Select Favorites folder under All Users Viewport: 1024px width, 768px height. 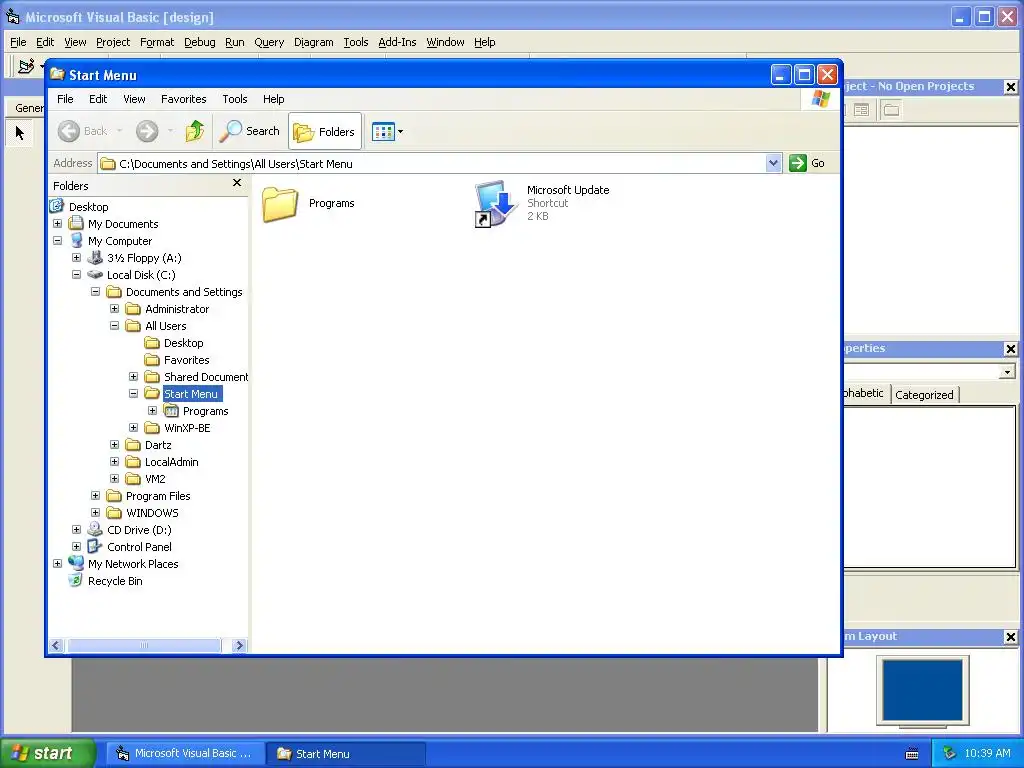(x=186, y=360)
